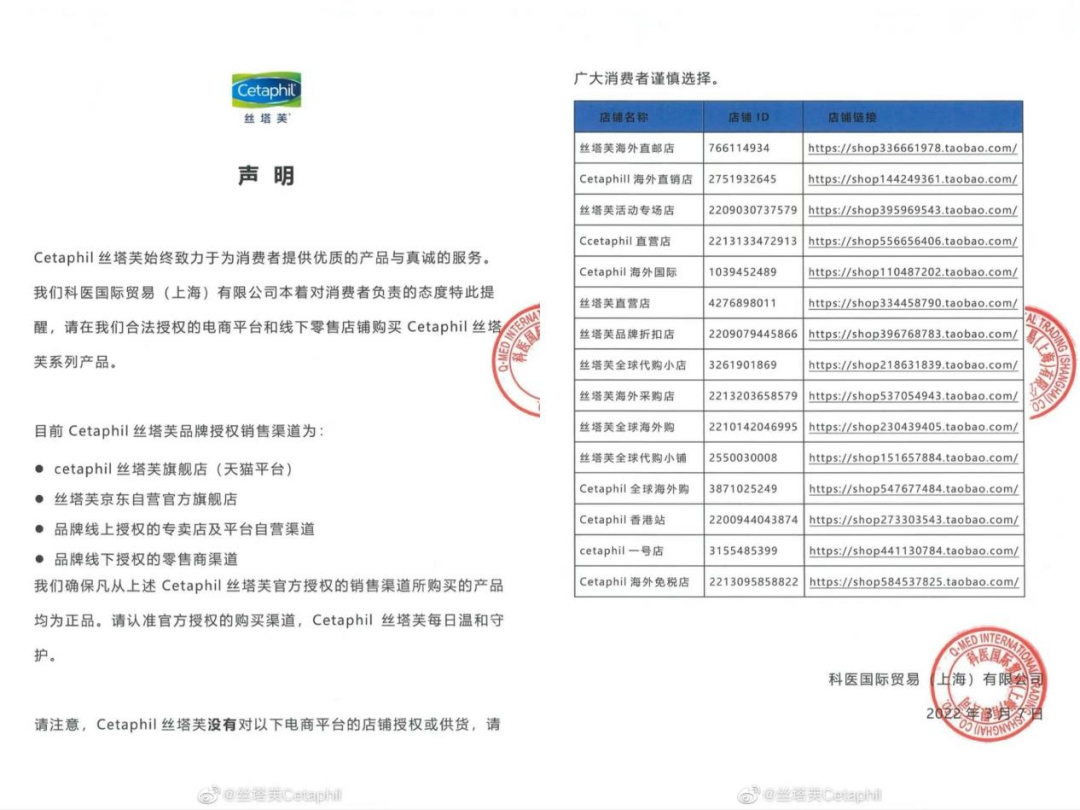The height and width of the screenshot is (810, 1080).
Task: Click the Weibo watermark under the right page
Action: tap(809, 795)
